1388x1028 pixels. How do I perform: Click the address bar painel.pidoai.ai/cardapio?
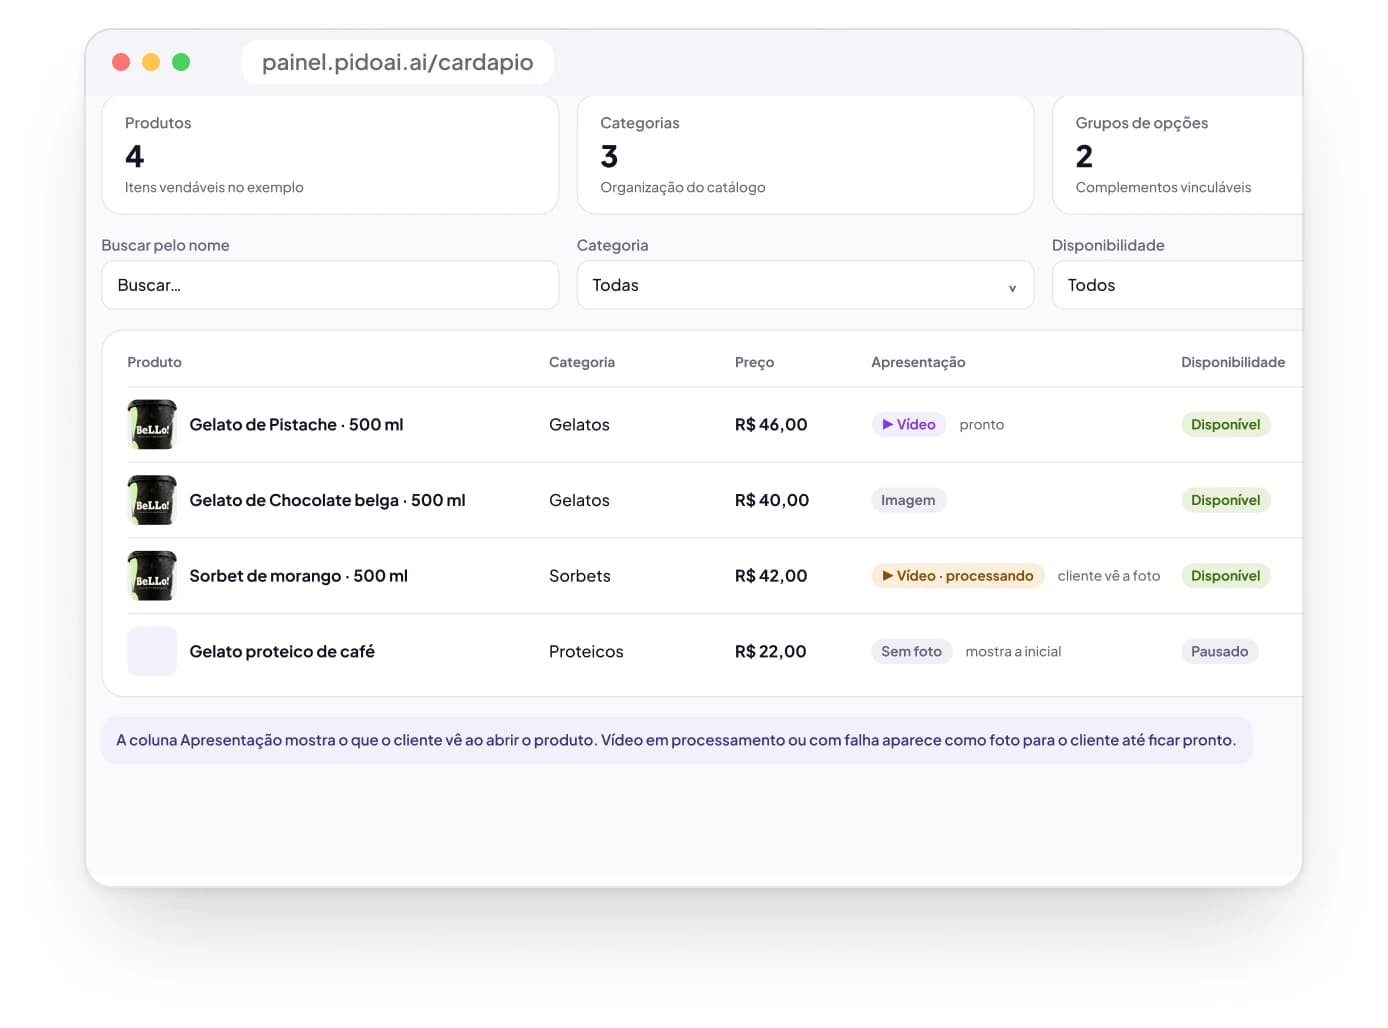(x=398, y=62)
